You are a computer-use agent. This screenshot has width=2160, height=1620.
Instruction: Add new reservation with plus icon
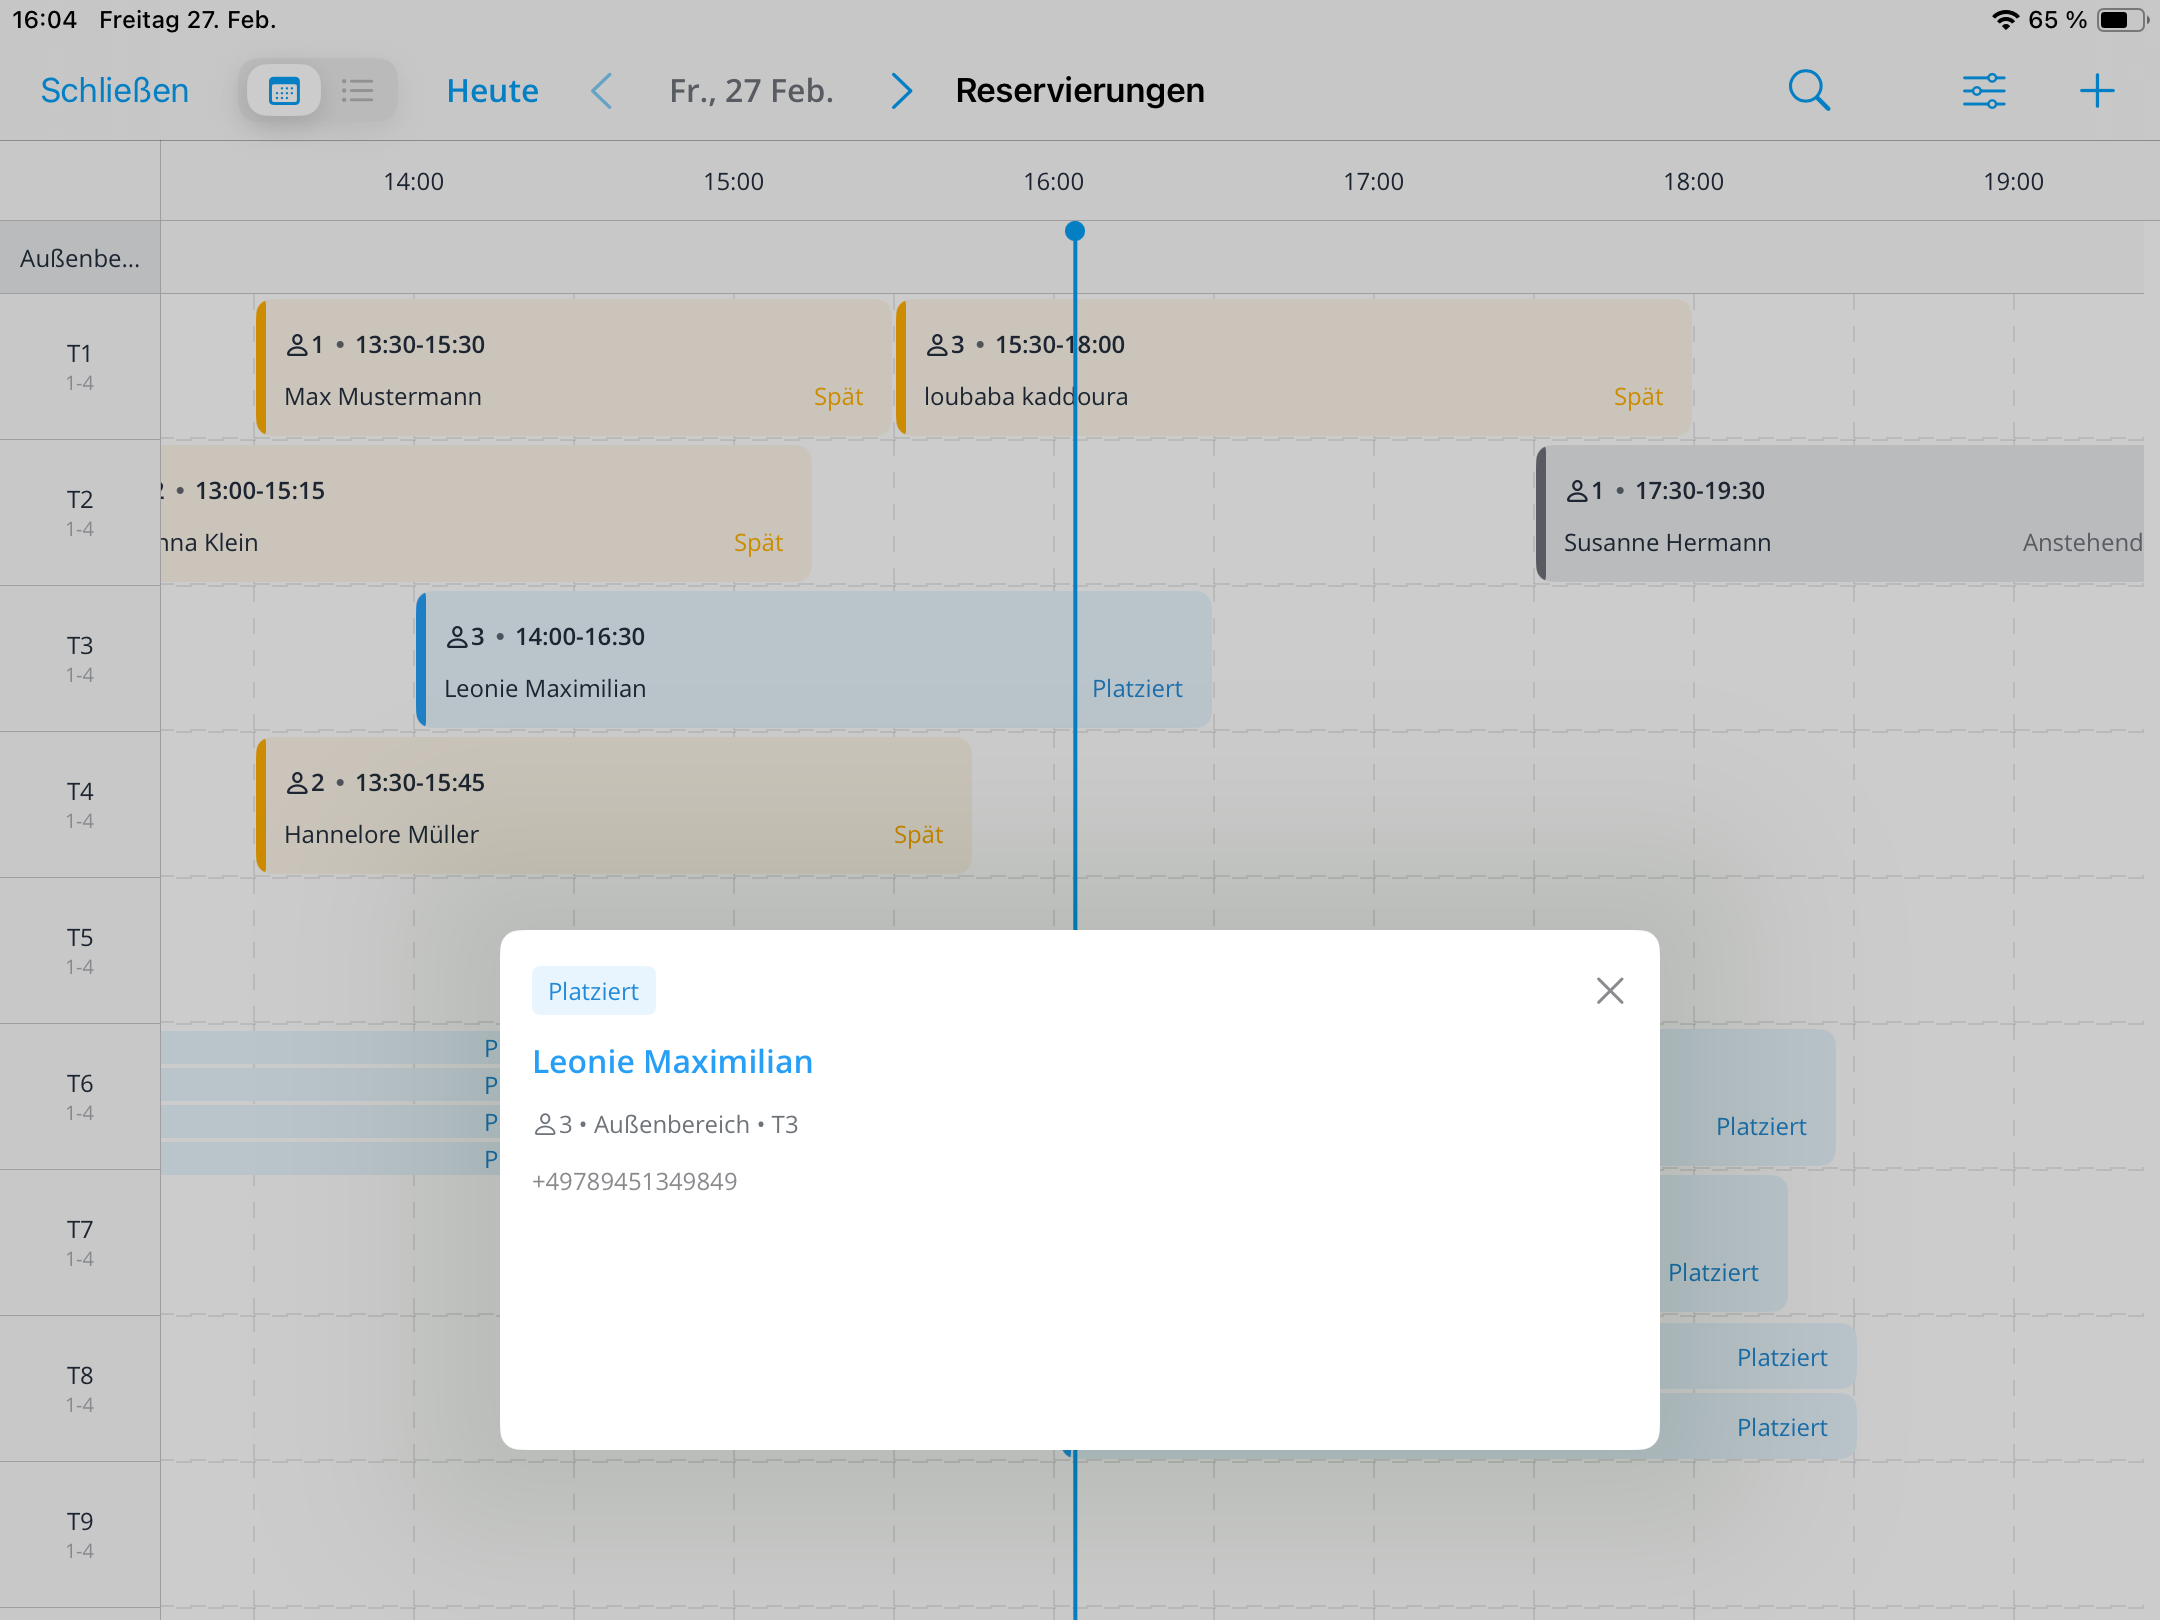pyautogui.click(x=2097, y=91)
